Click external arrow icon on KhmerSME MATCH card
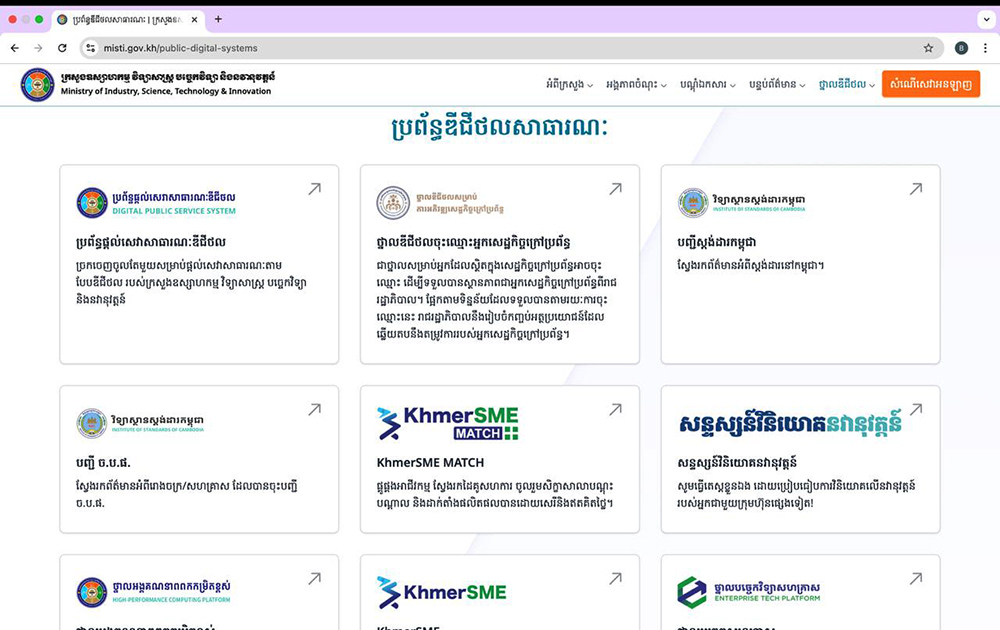Viewport: 1000px width, 630px height. (x=615, y=409)
